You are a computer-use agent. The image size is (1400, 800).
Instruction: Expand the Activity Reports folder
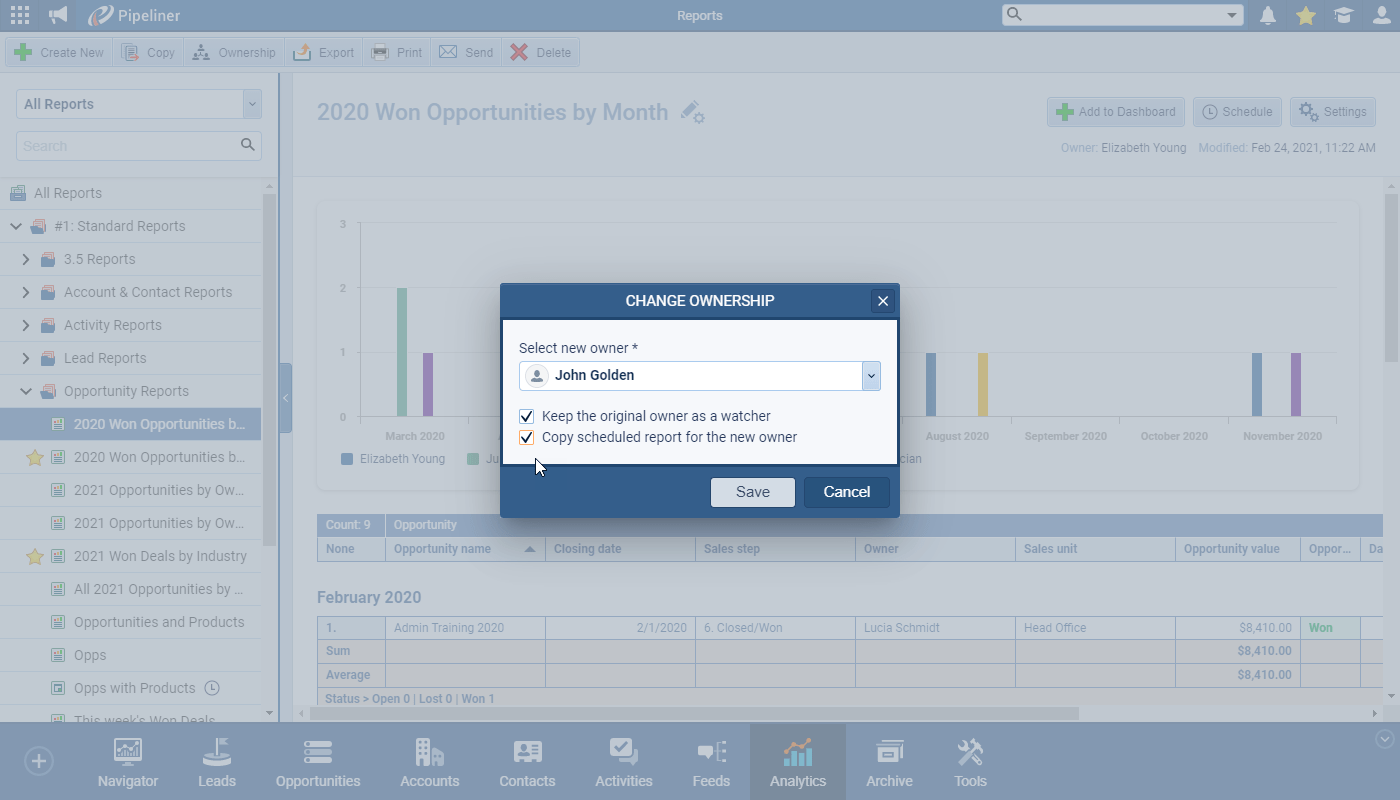[27, 325]
